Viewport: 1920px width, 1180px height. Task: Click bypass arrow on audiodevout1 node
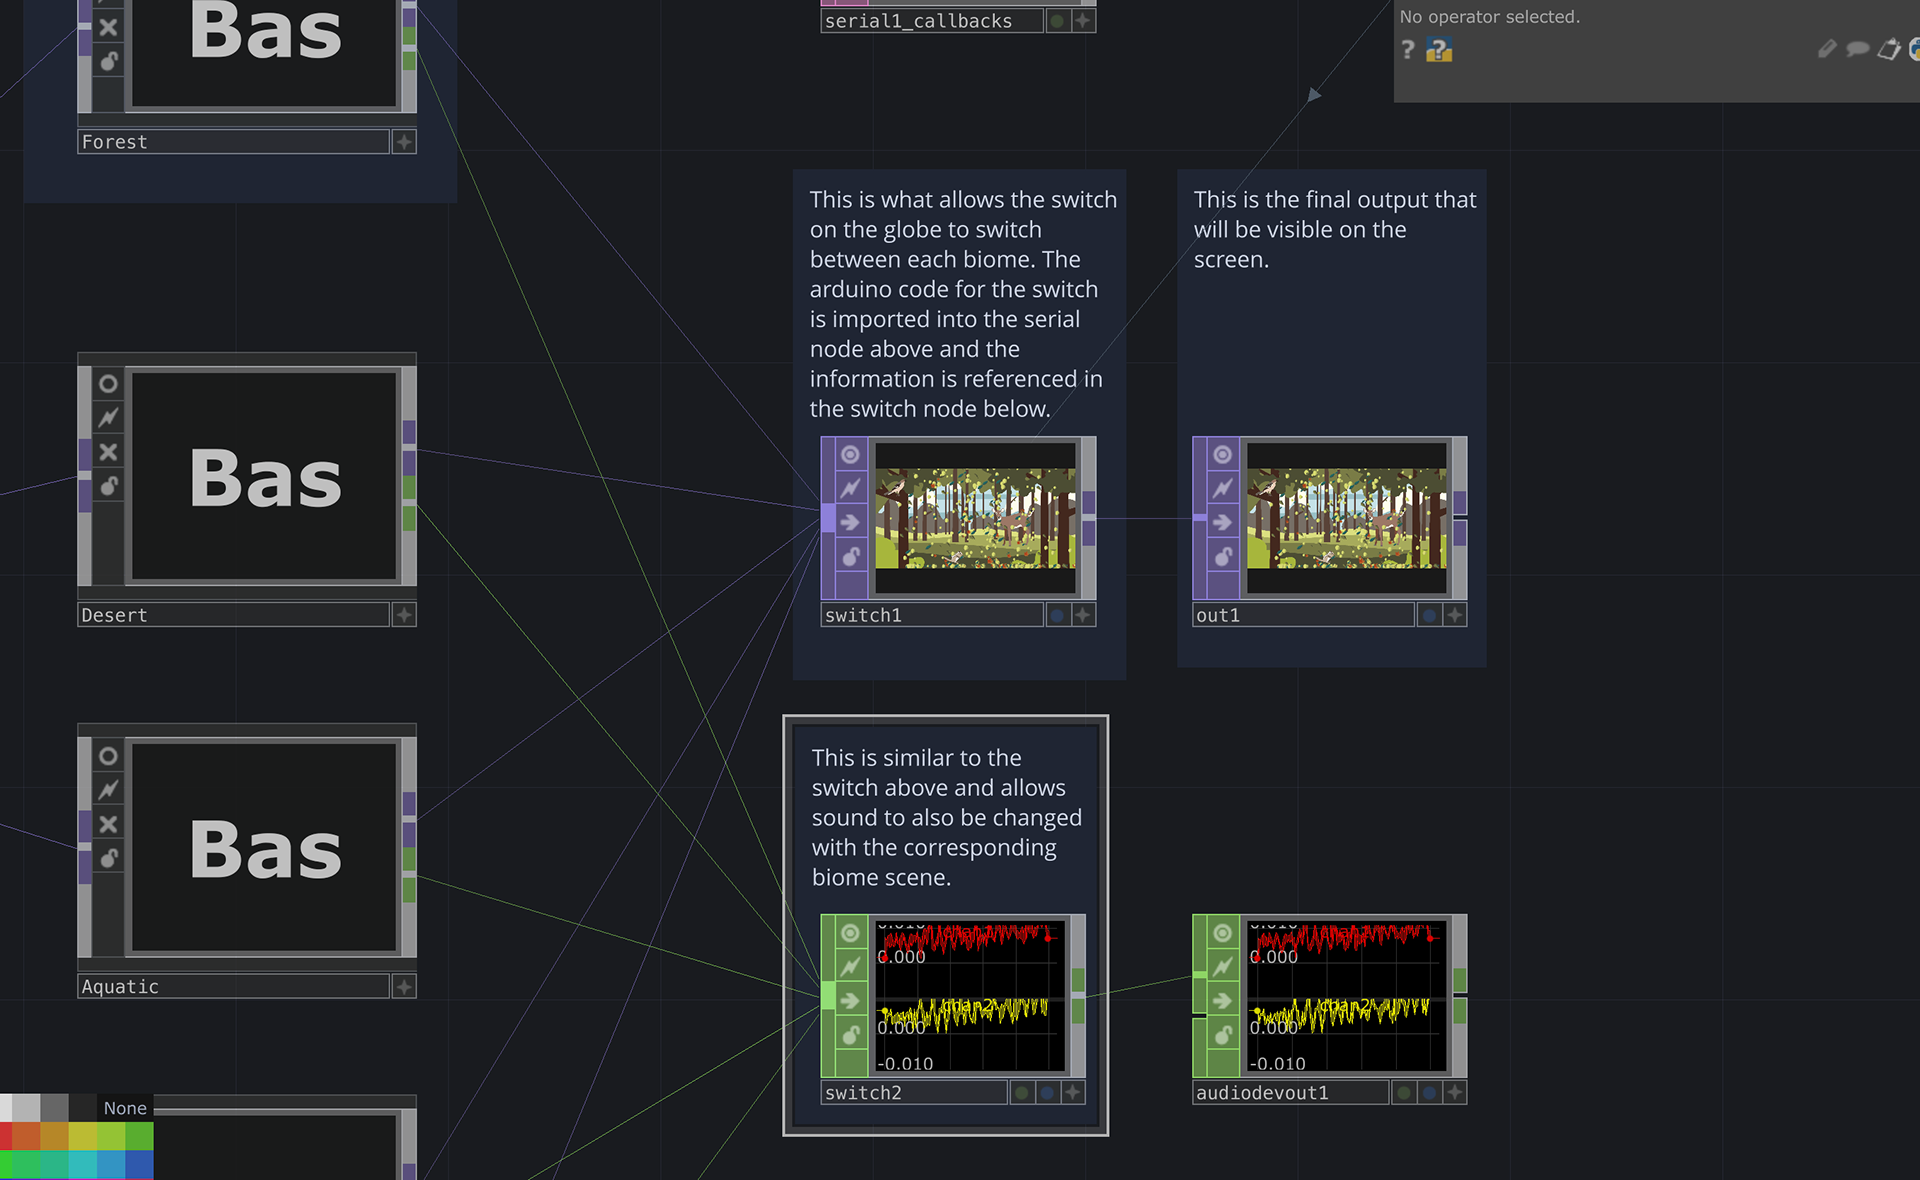pos(1222,1001)
